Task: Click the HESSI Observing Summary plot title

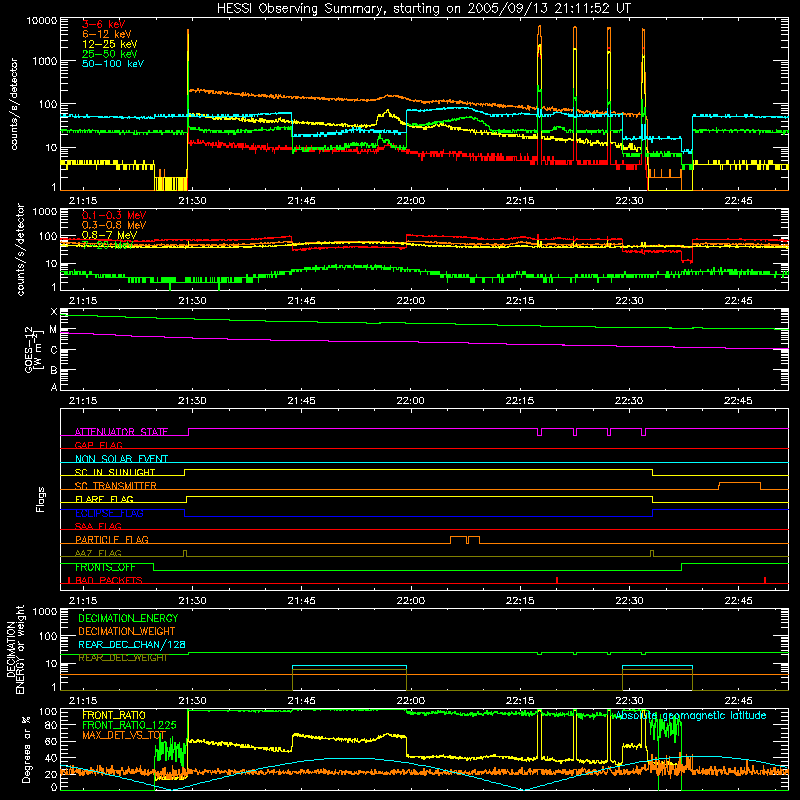Action: 423,9
